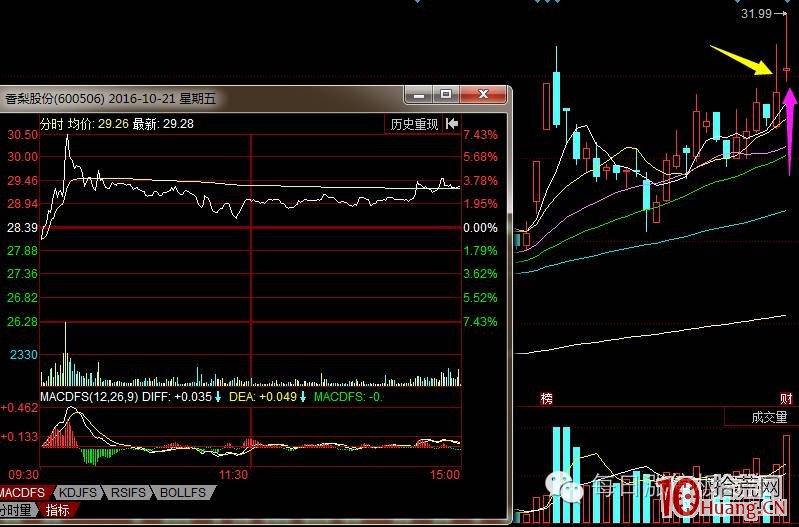799x527 pixels.
Task: Click the 0.00% percentage axis label
Action: click(x=480, y=228)
